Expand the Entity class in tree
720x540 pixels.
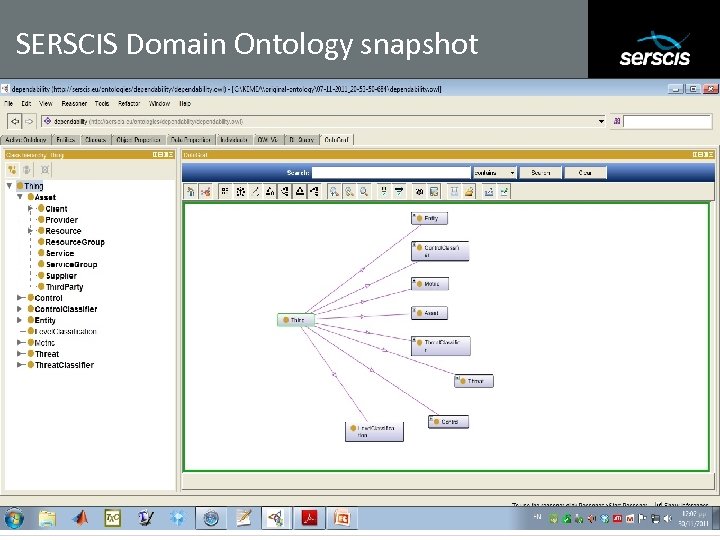click(20, 320)
